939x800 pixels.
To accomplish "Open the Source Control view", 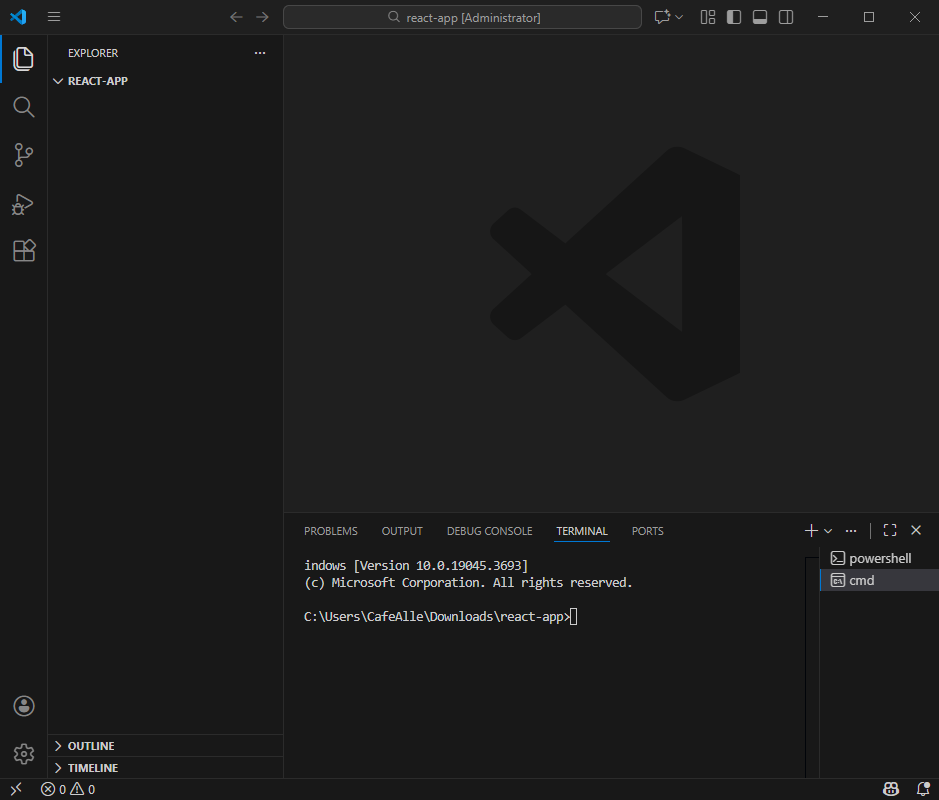I will coord(23,155).
